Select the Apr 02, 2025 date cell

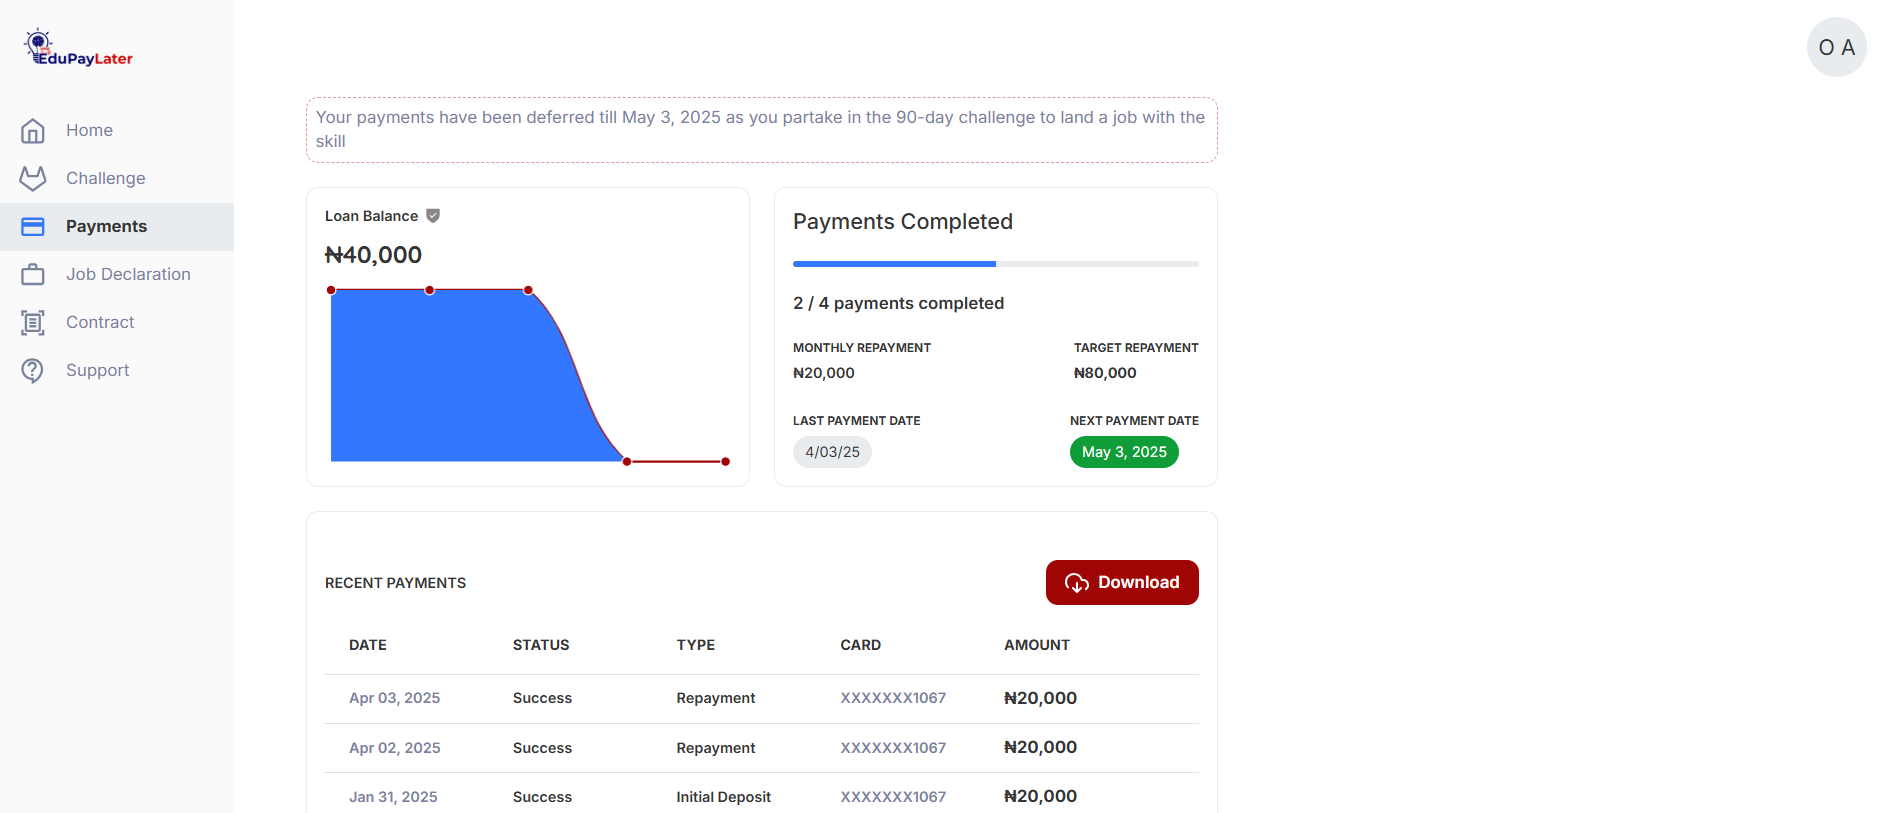click(395, 748)
